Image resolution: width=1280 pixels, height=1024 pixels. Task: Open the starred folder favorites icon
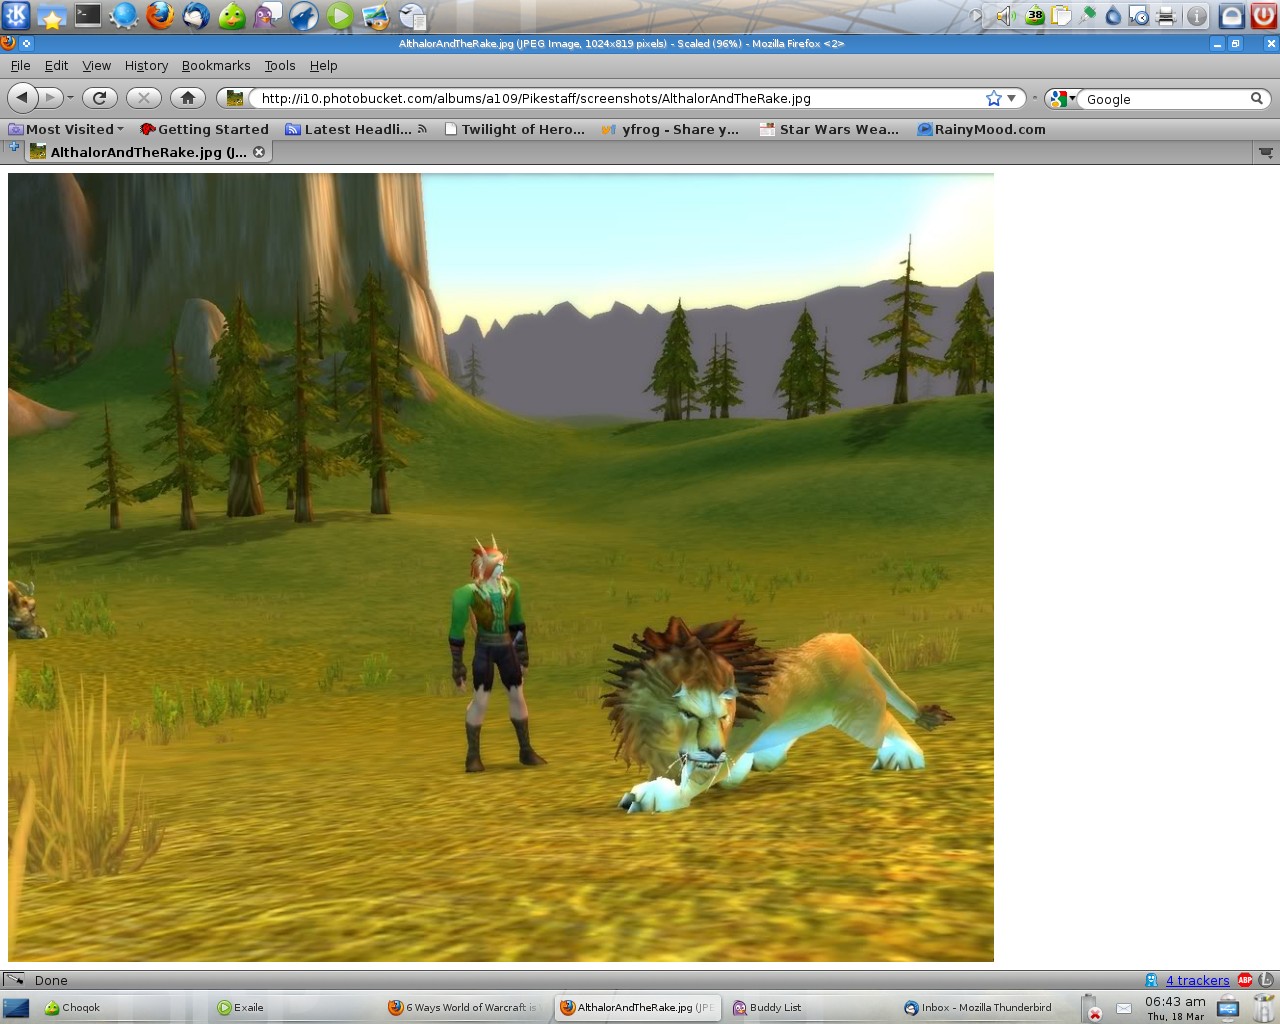52,15
